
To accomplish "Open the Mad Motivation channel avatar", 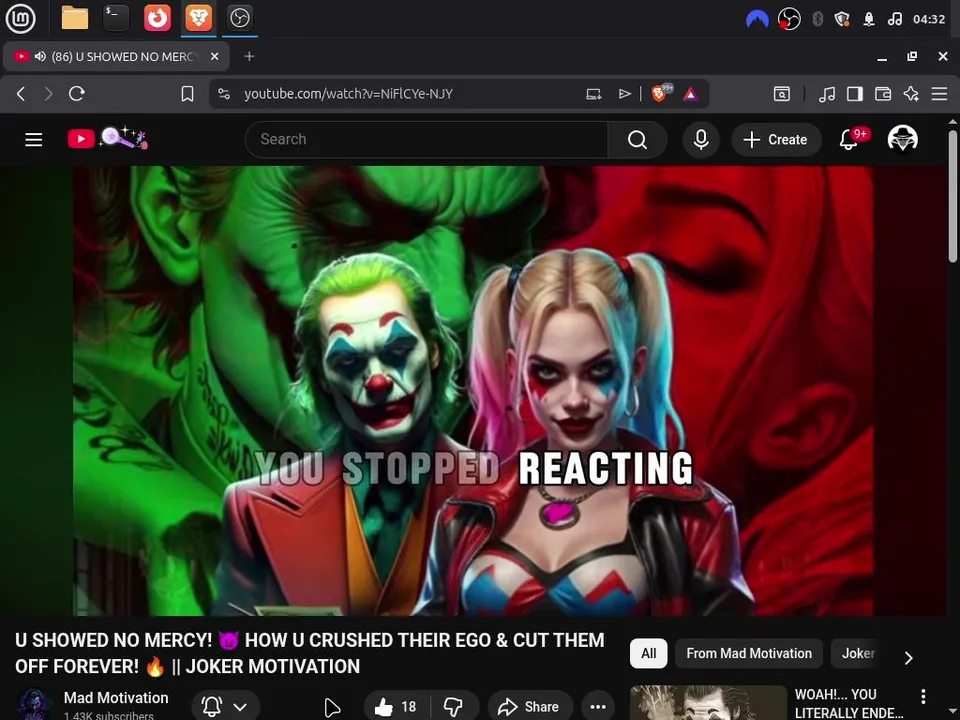I will 34,704.
